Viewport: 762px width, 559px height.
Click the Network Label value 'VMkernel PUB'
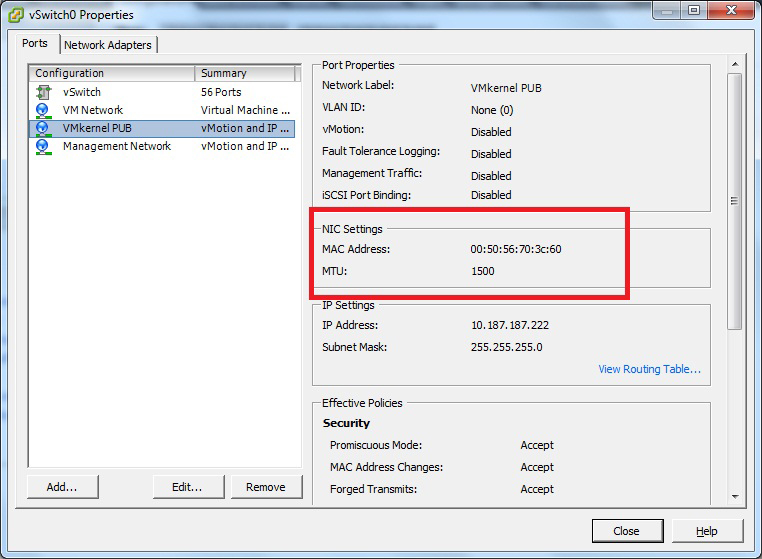coord(506,88)
